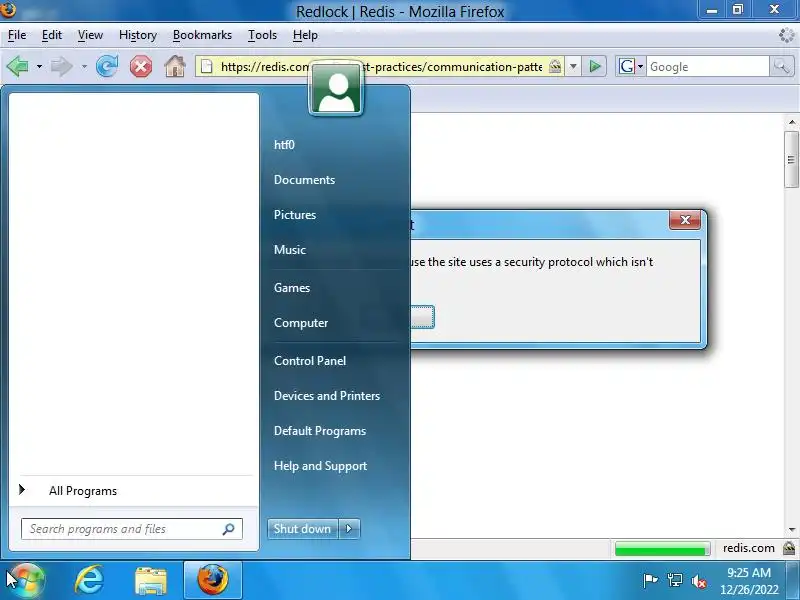This screenshot has width=800, height=600.
Task: Reload the page with the blue refresh icon
Action: tap(107, 66)
